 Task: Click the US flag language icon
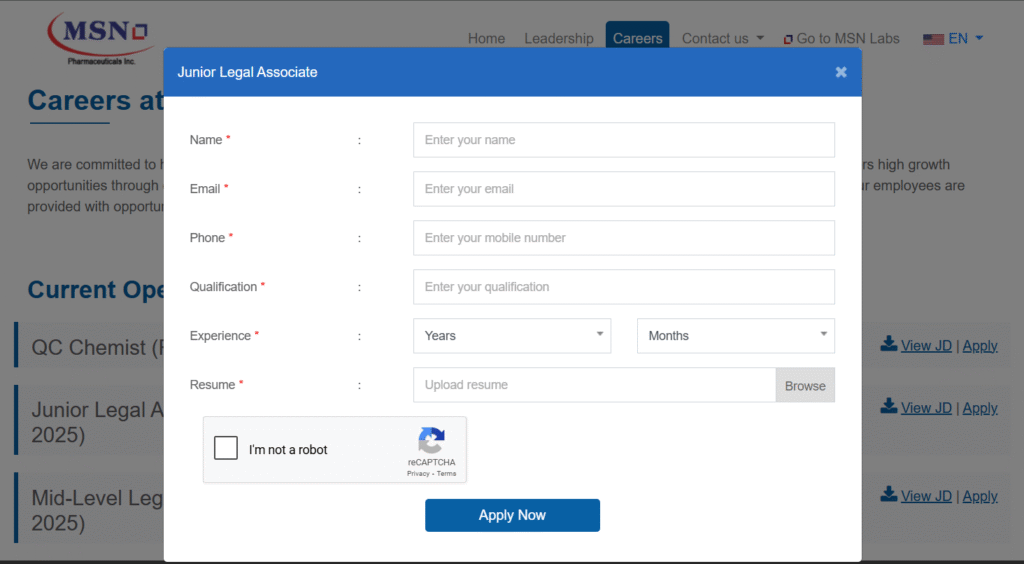point(933,39)
